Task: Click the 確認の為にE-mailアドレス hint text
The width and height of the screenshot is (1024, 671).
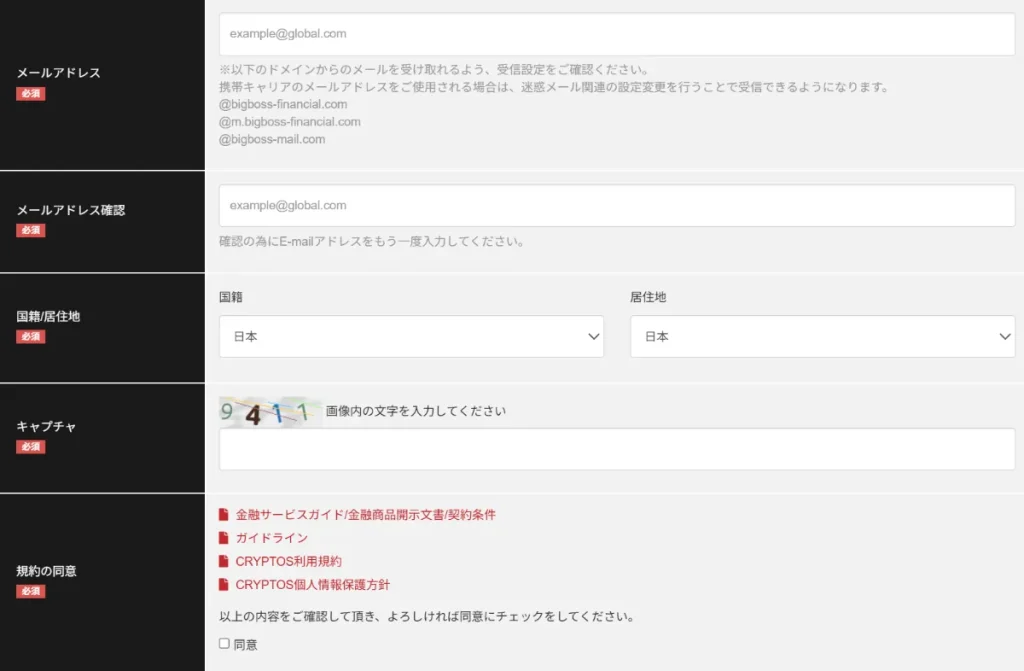Action: pos(372,242)
